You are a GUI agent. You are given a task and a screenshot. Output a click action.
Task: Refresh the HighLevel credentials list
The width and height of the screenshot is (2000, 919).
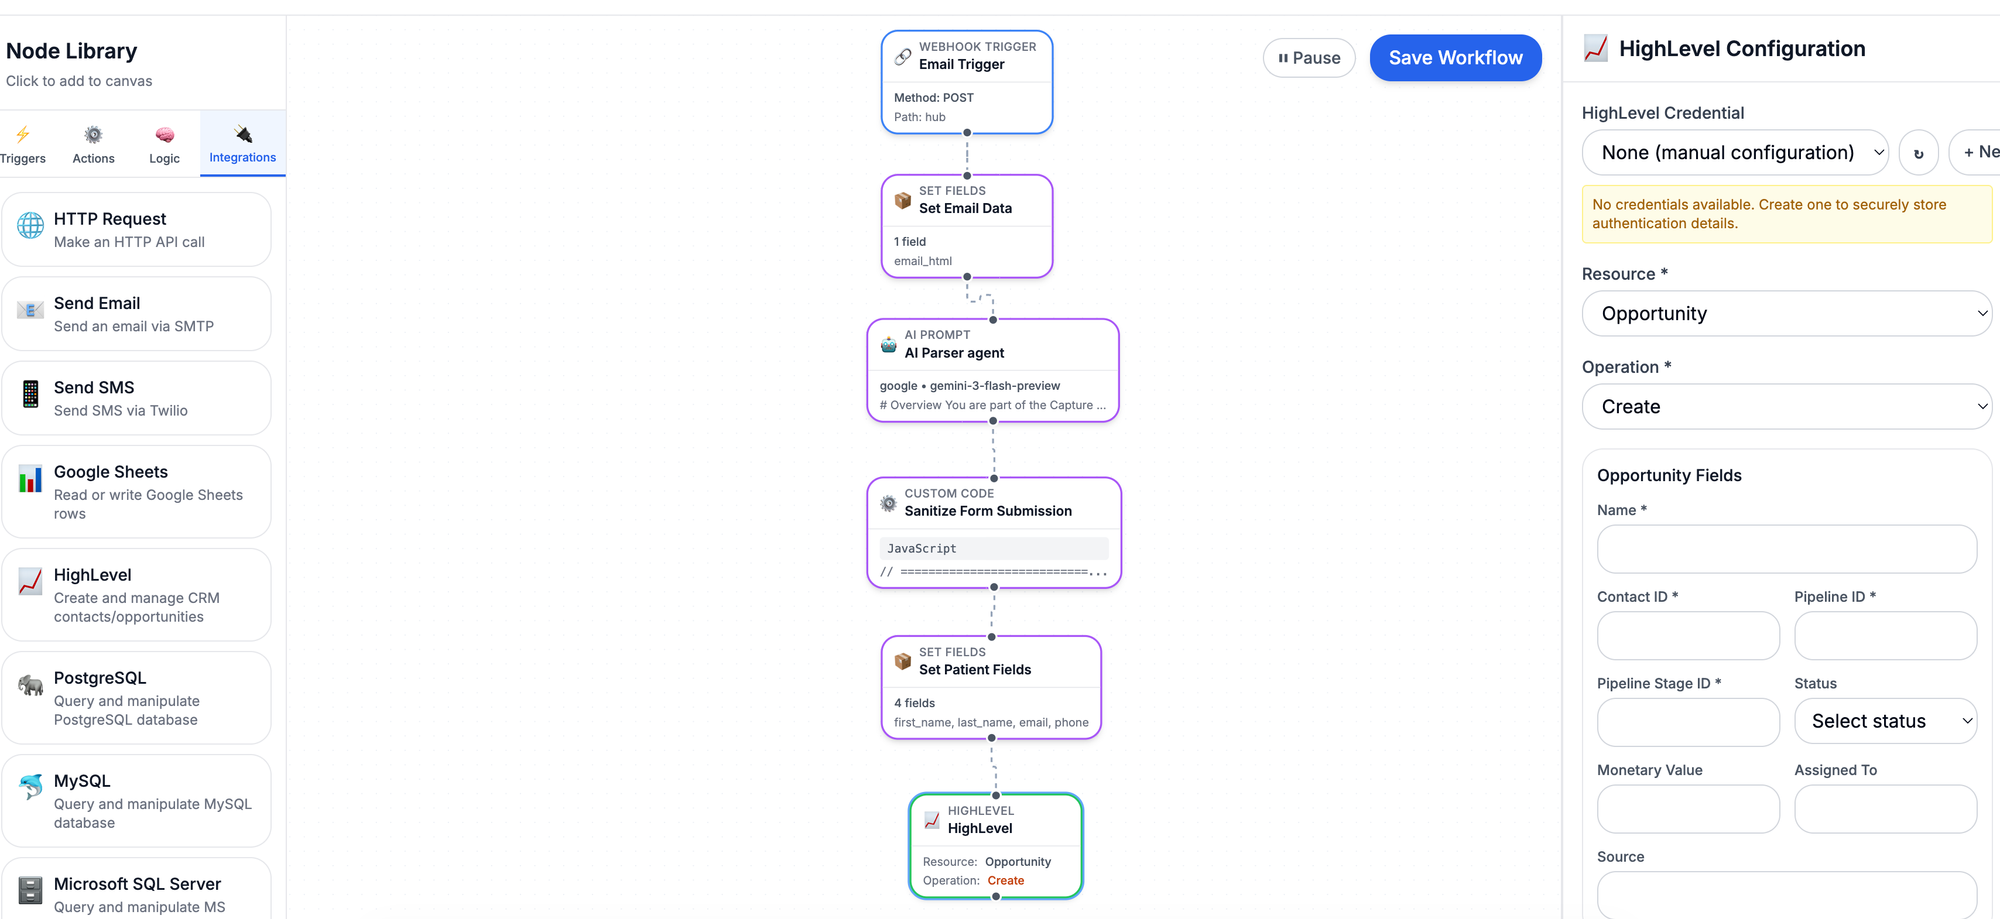point(1918,153)
